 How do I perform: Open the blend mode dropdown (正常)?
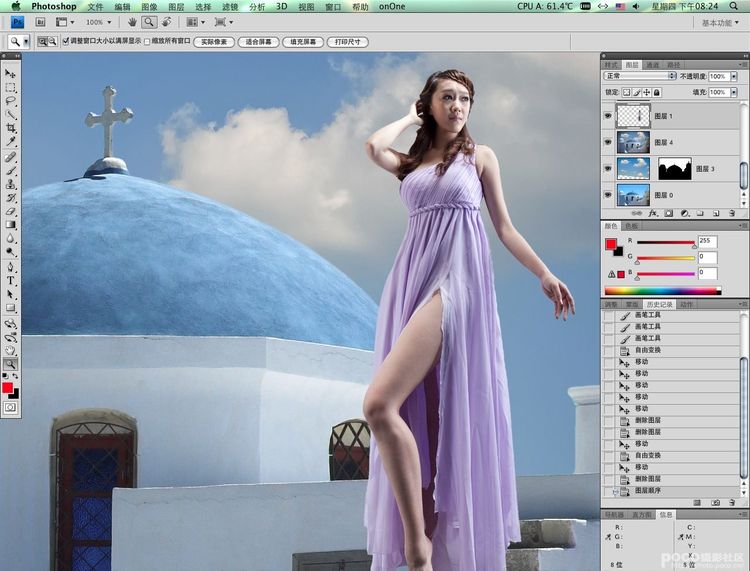point(640,76)
